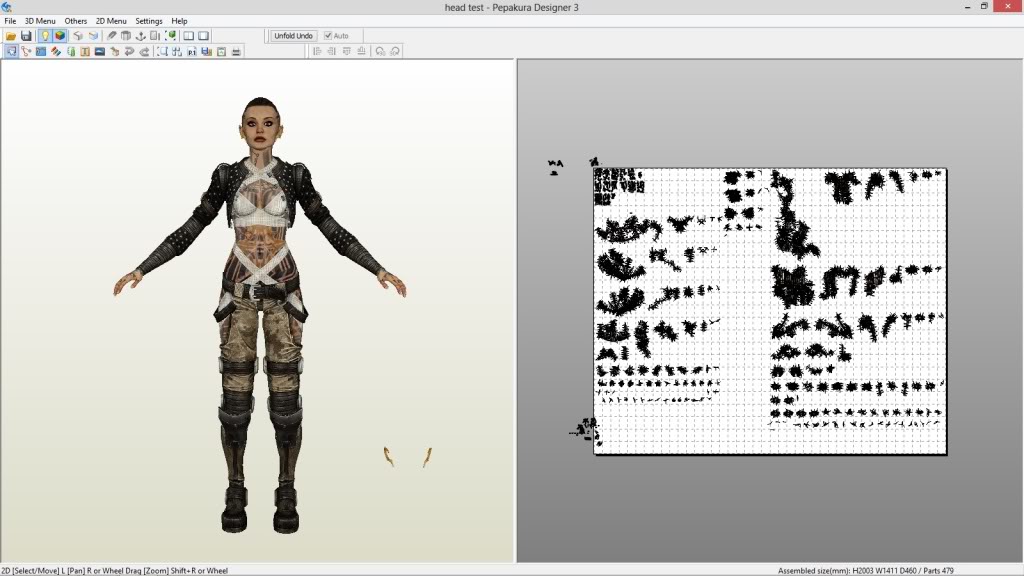Click the white unfolded pattern sheet
Viewport: 1024px width, 576px height.
point(770,312)
